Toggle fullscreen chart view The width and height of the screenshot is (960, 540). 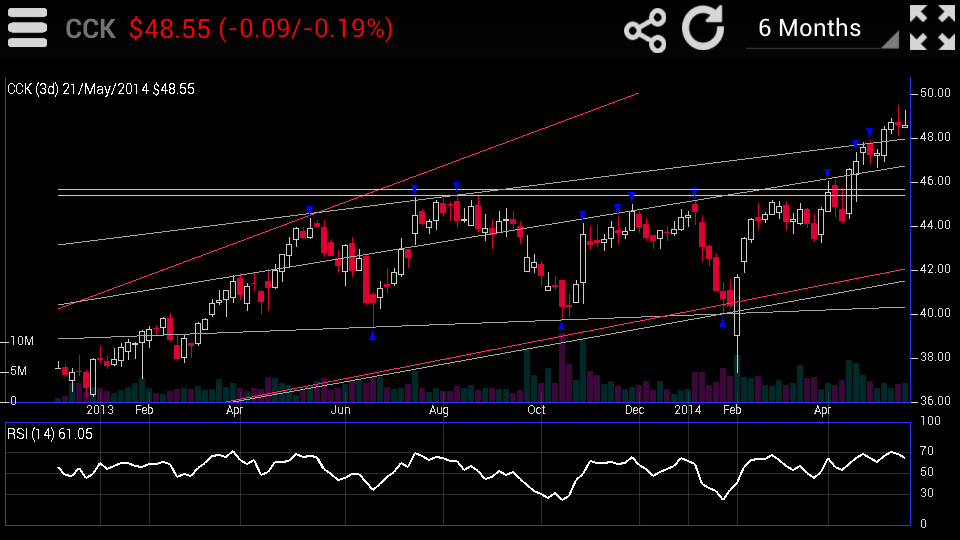[x=932, y=28]
